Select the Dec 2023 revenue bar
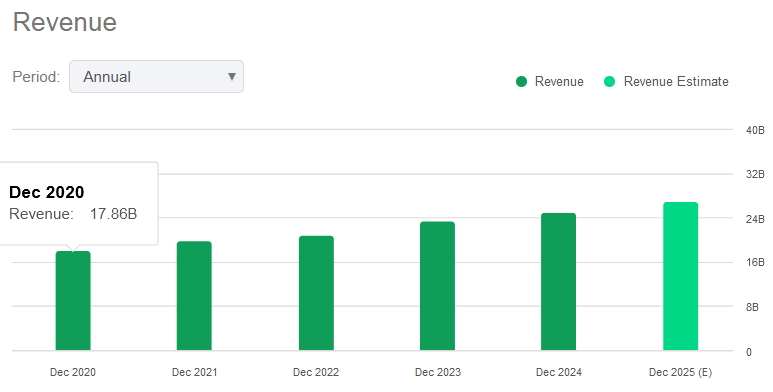Image resolution: width=773 pixels, height=392 pixels. pyautogui.click(x=437, y=286)
